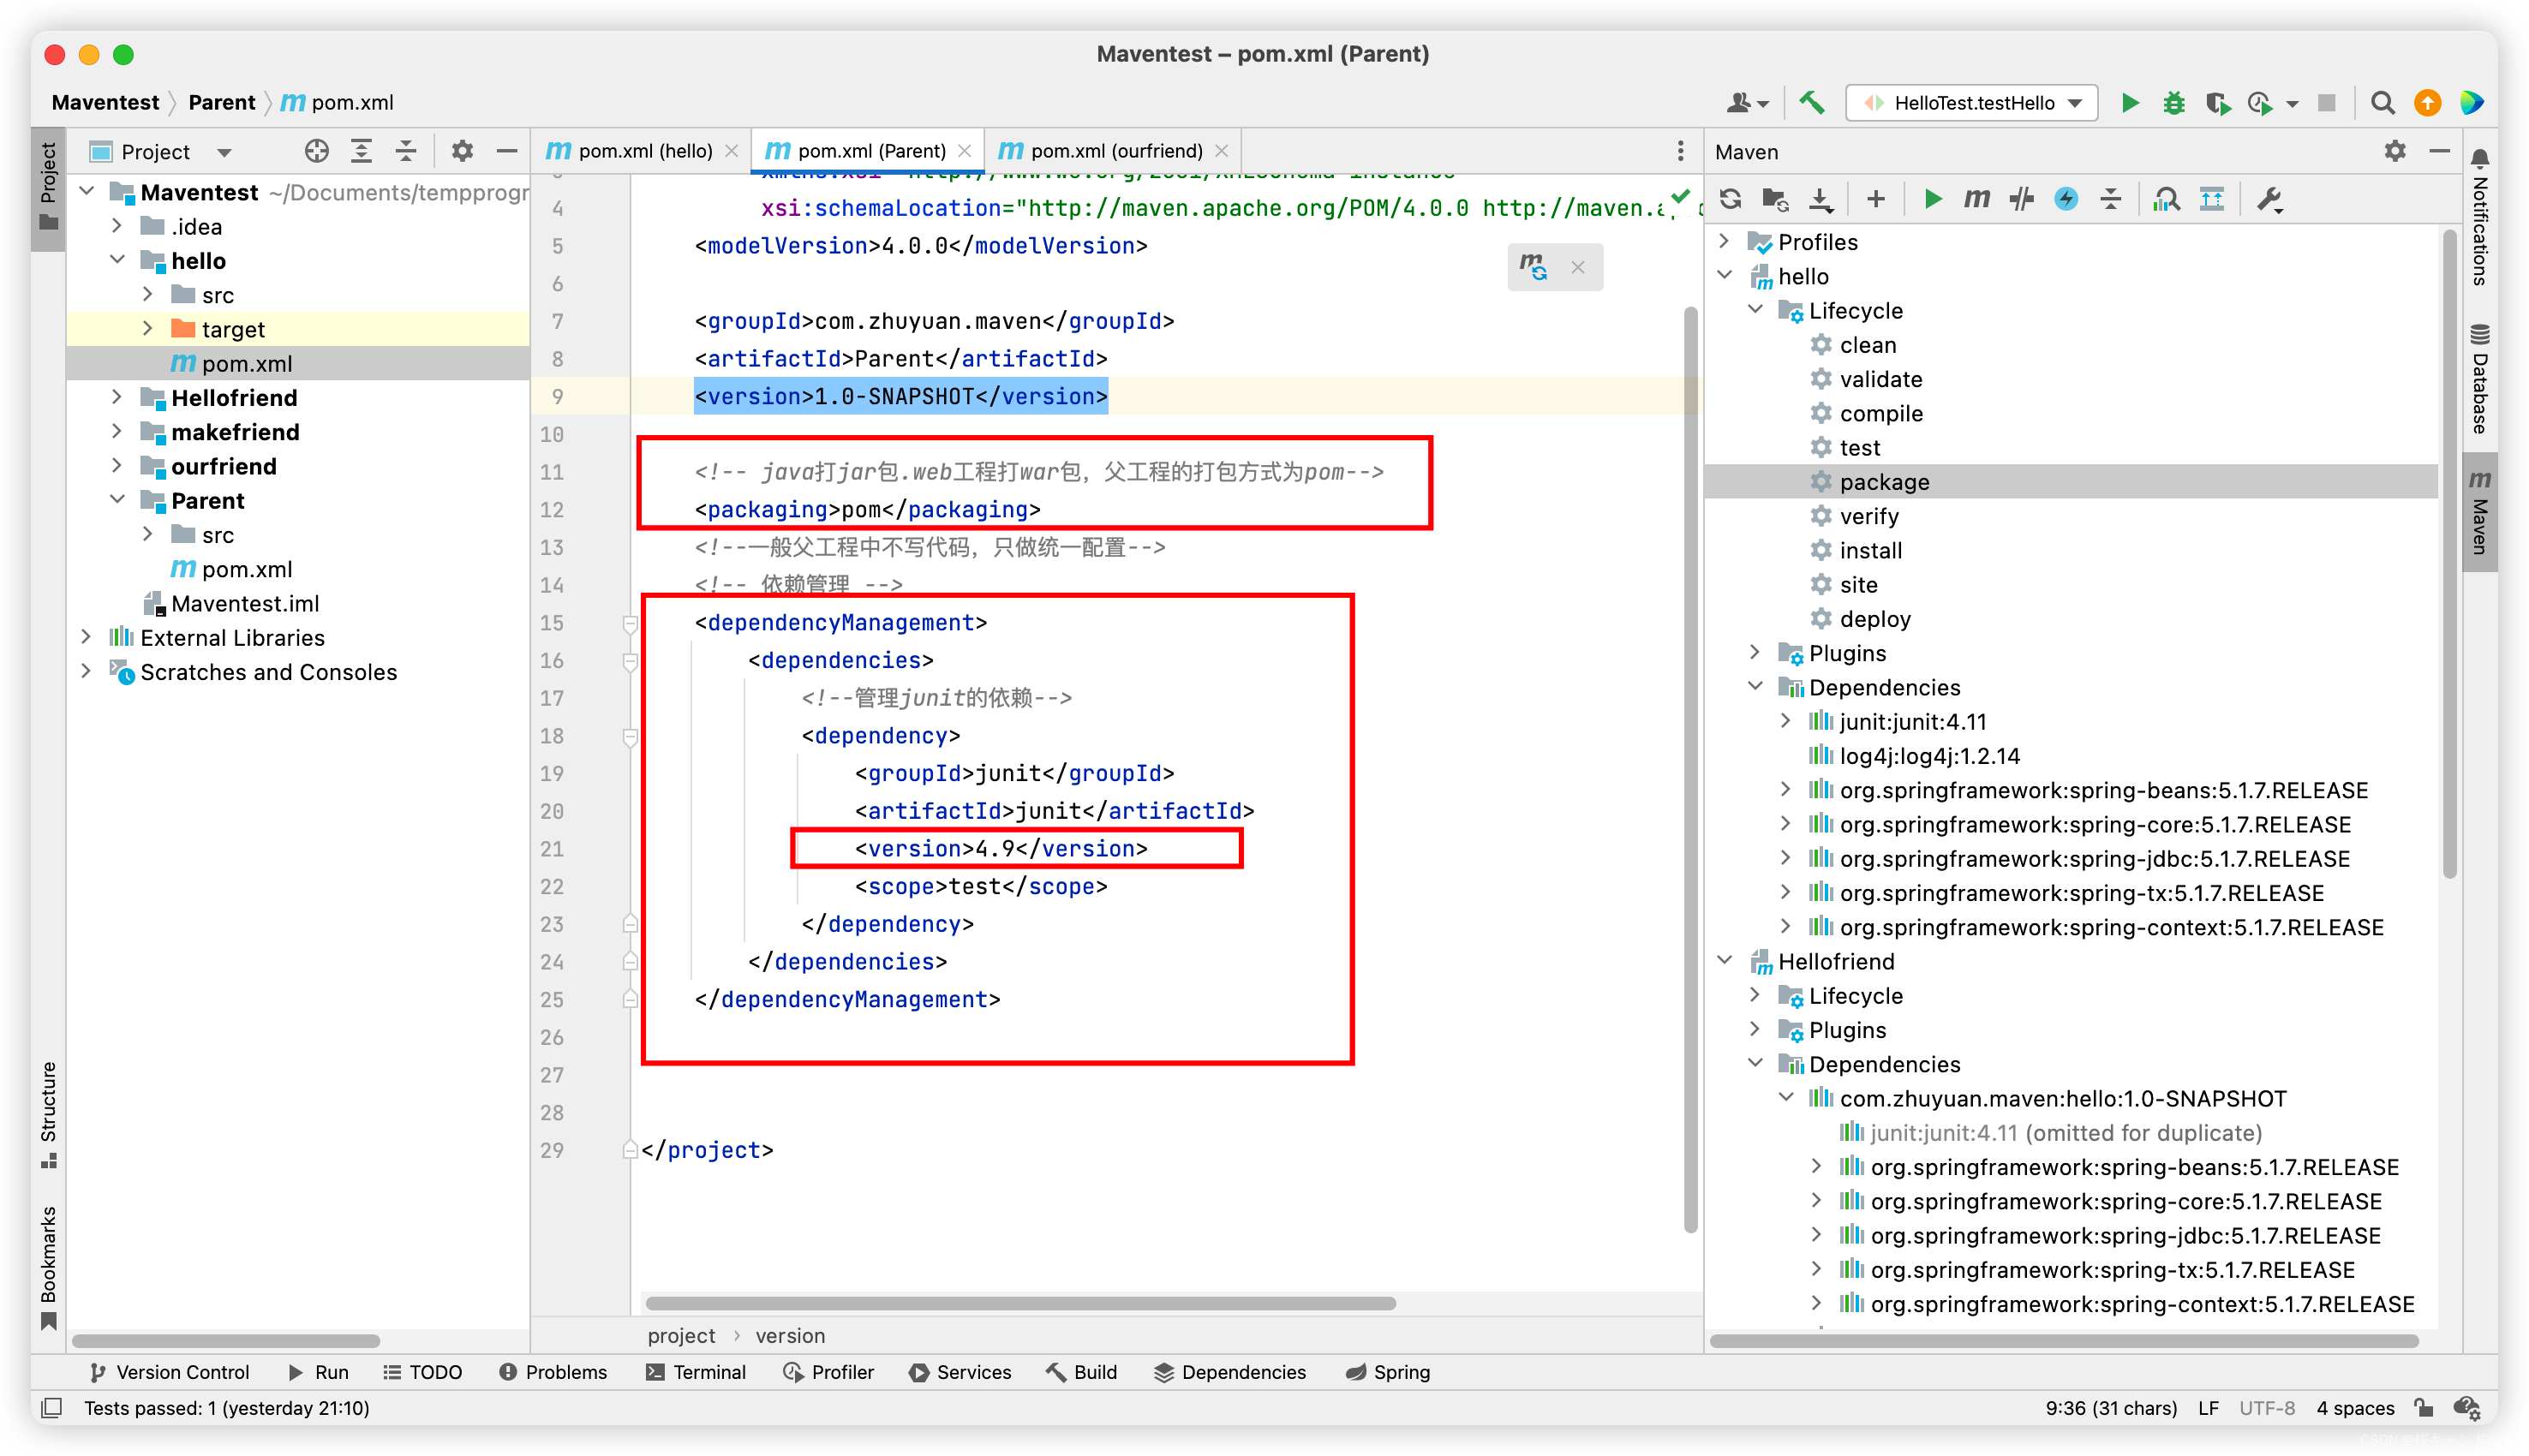Select opened file locate icon in Project panel

click(x=317, y=151)
